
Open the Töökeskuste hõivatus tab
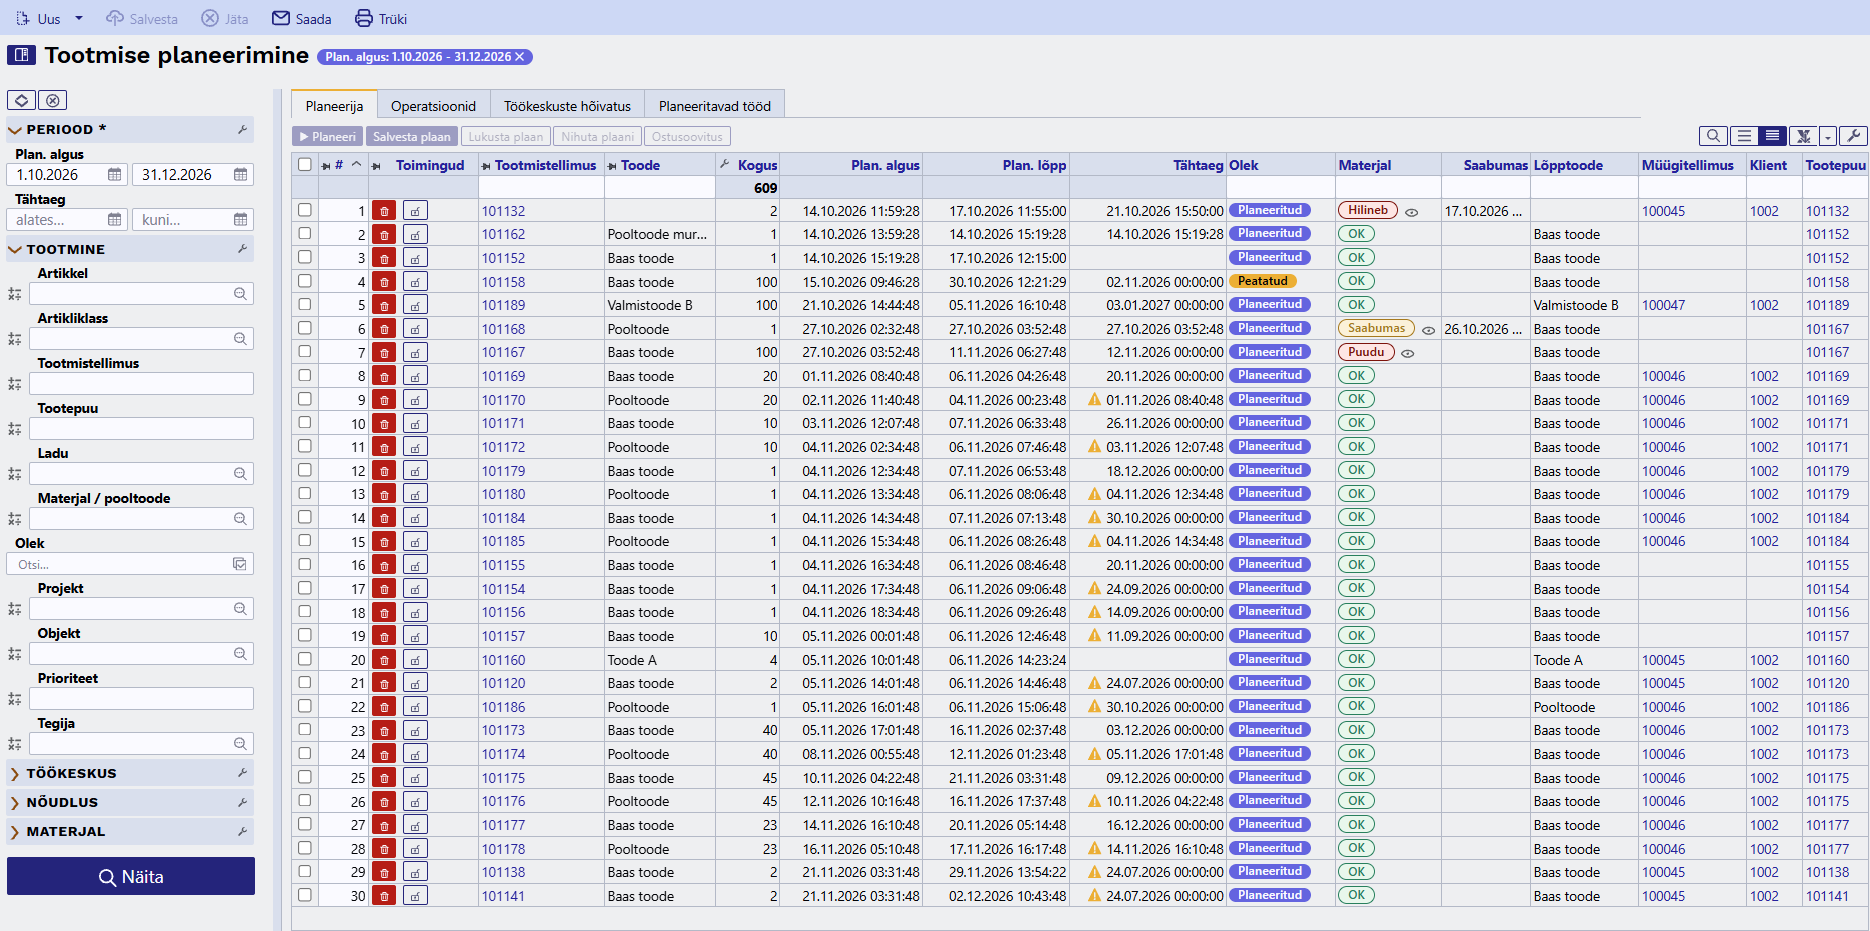tap(567, 105)
